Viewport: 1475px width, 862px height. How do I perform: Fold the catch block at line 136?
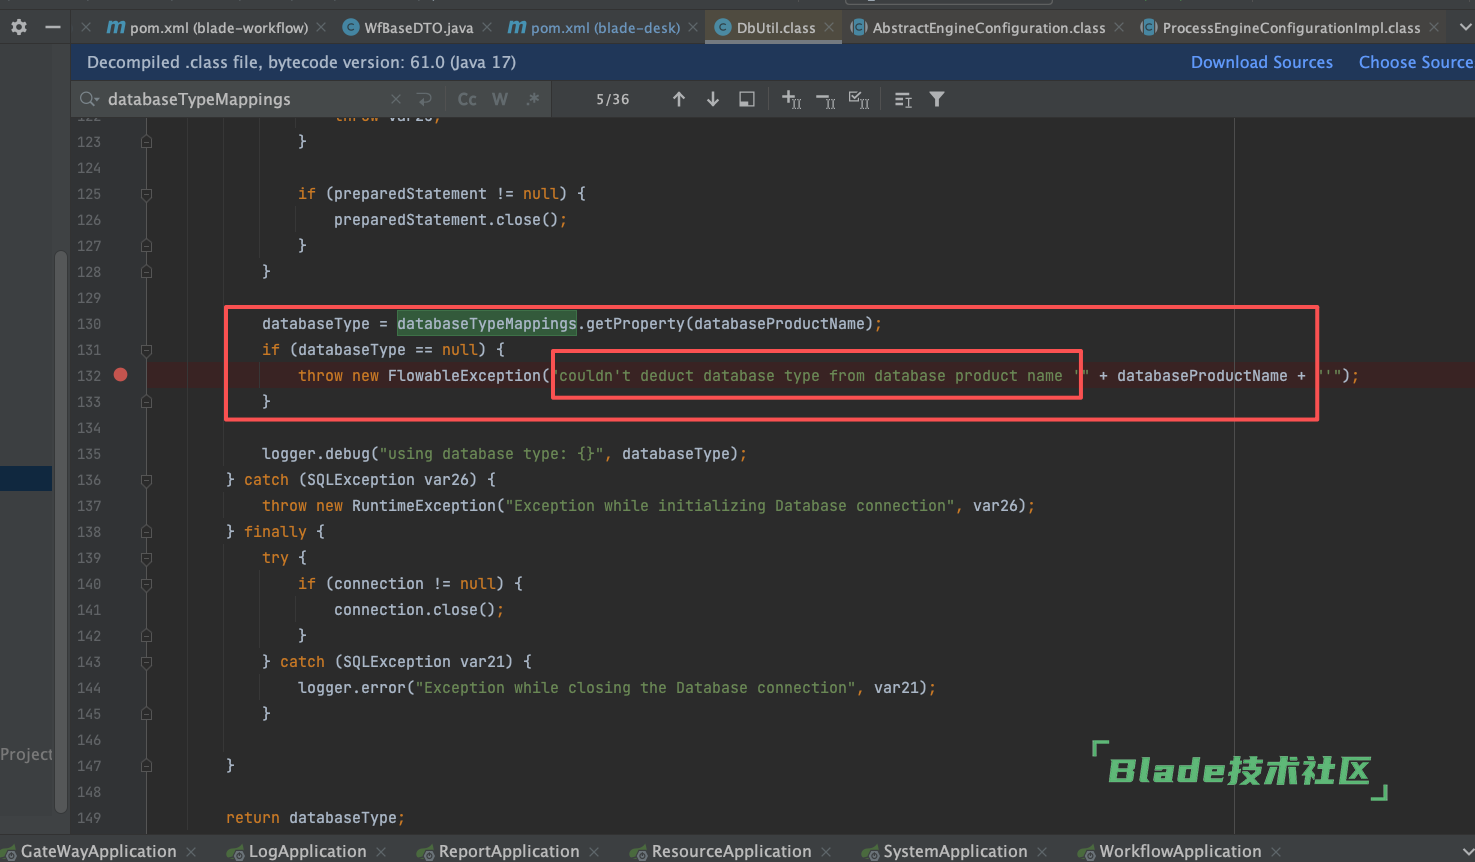point(146,480)
